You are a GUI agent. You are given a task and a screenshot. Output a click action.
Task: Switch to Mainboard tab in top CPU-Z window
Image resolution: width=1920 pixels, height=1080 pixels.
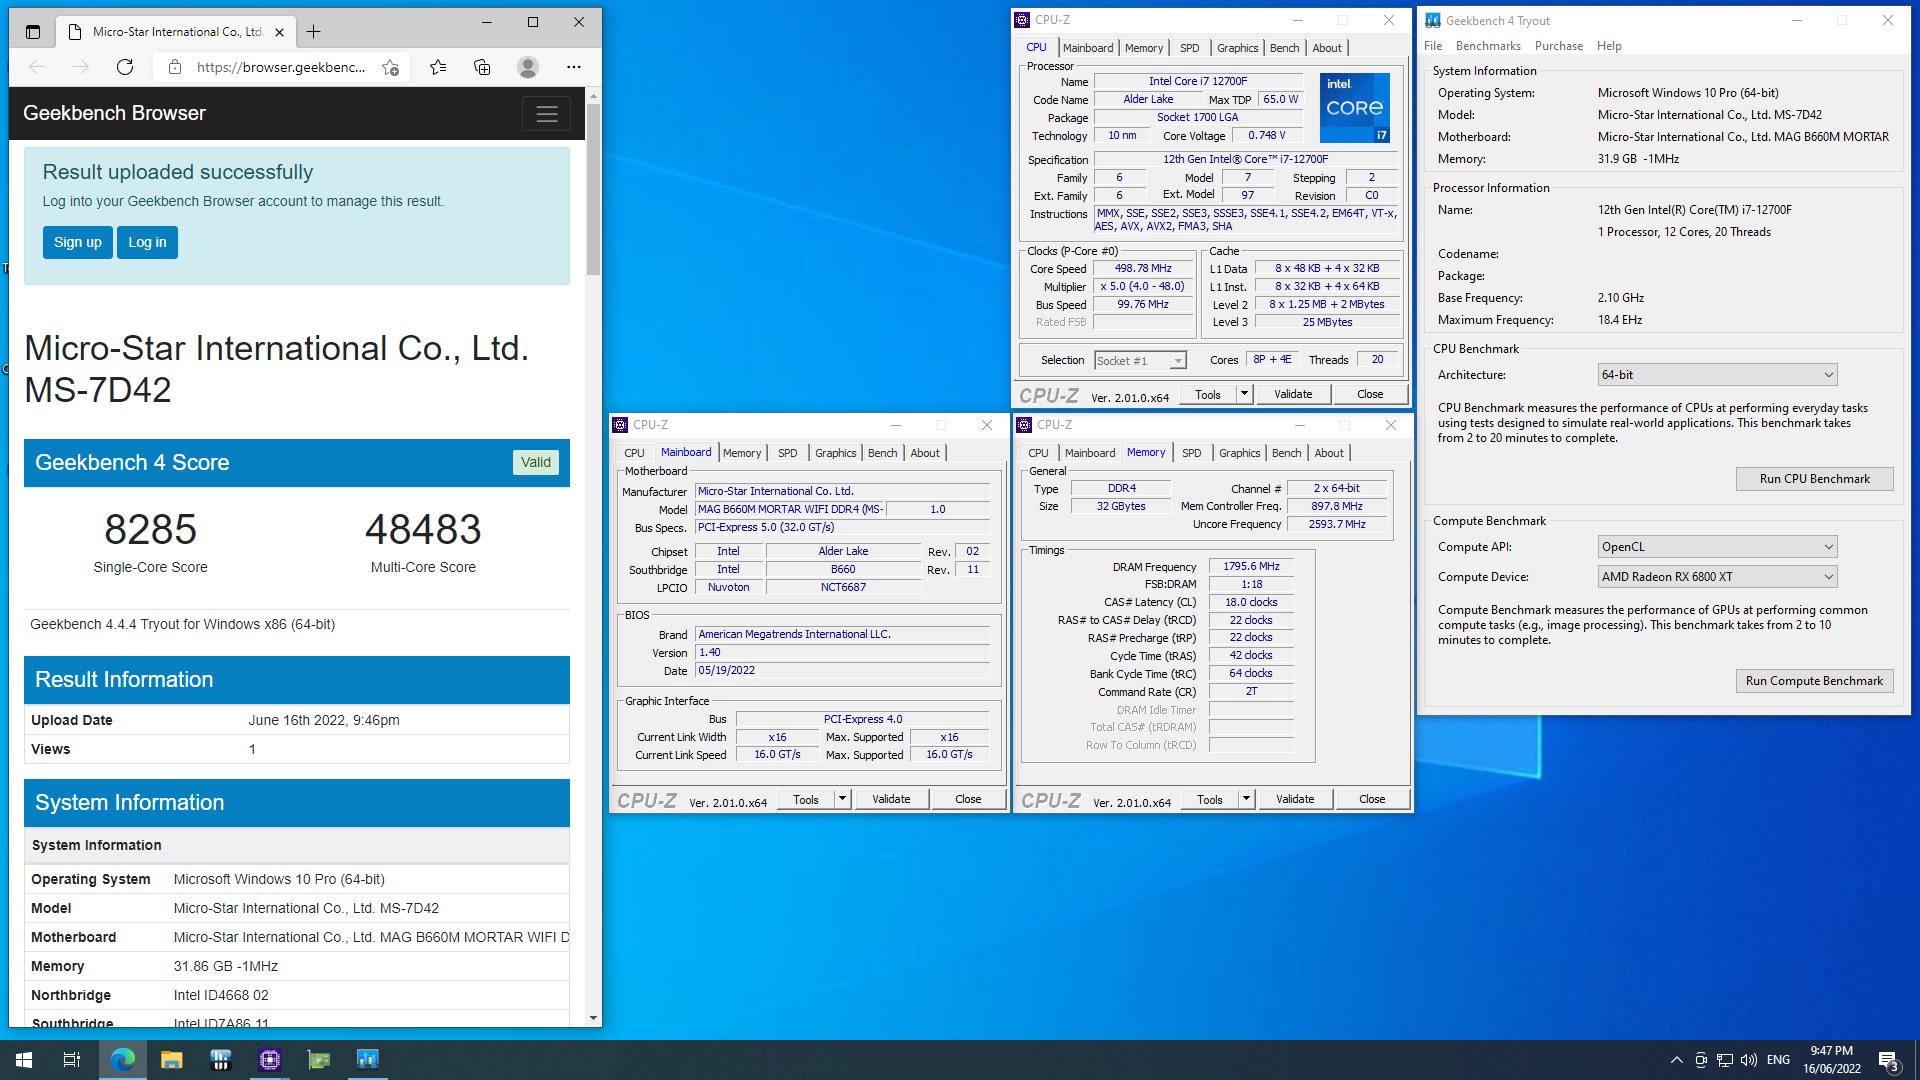click(1088, 48)
